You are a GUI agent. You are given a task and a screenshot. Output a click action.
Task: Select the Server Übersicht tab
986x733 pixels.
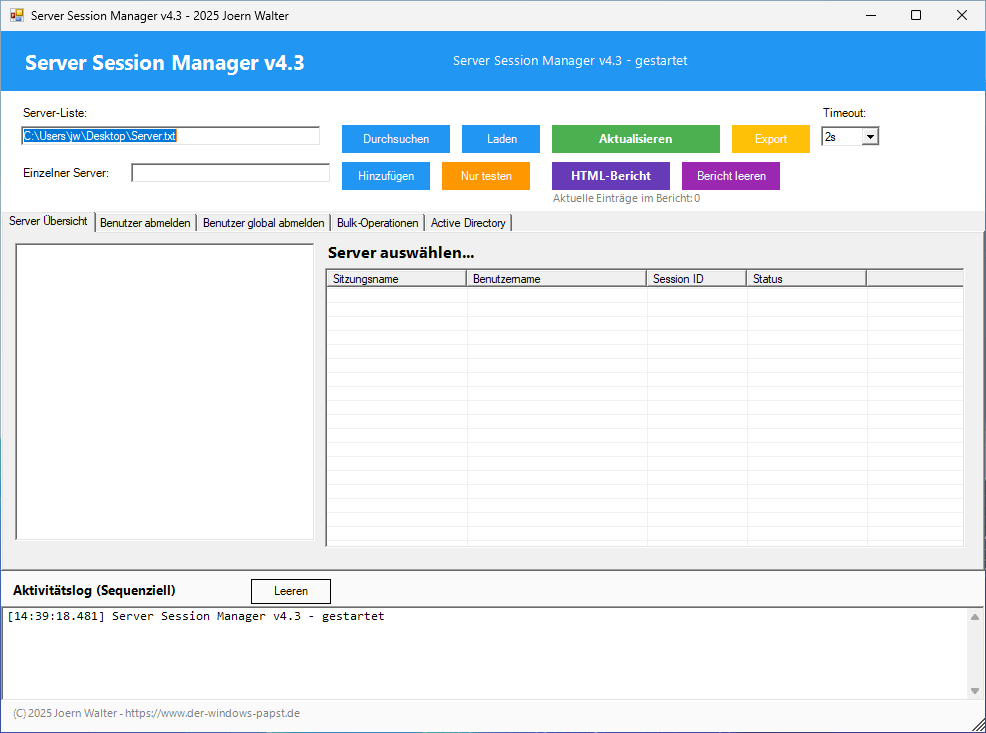[48, 222]
